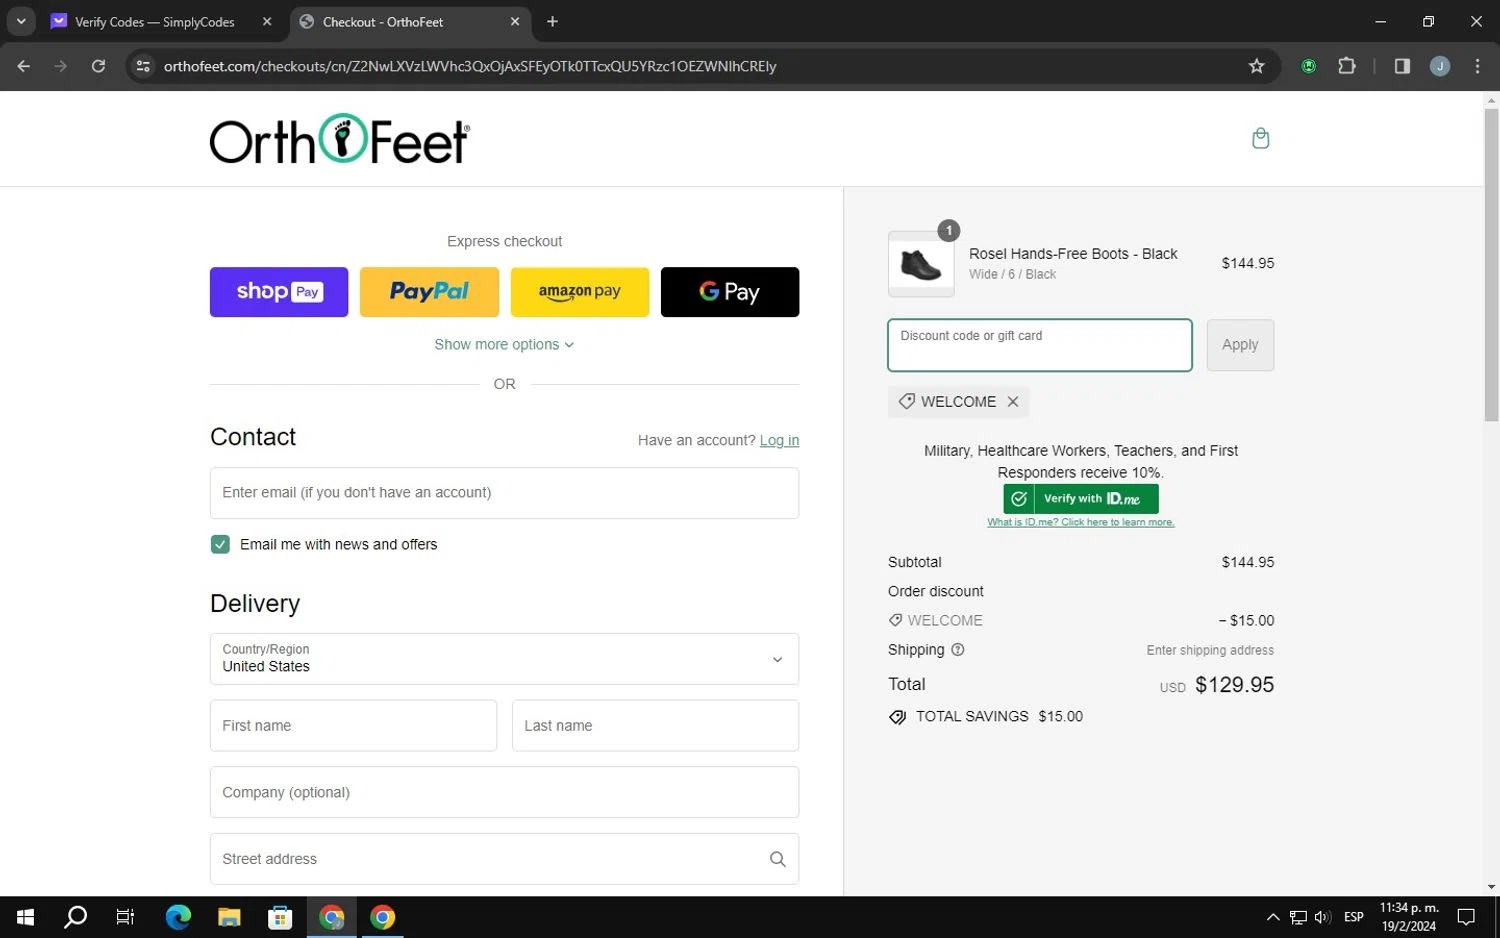Open the browser extensions puzzle icon
This screenshot has width=1500, height=938.
pyautogui.click(x=1347, y=66)
